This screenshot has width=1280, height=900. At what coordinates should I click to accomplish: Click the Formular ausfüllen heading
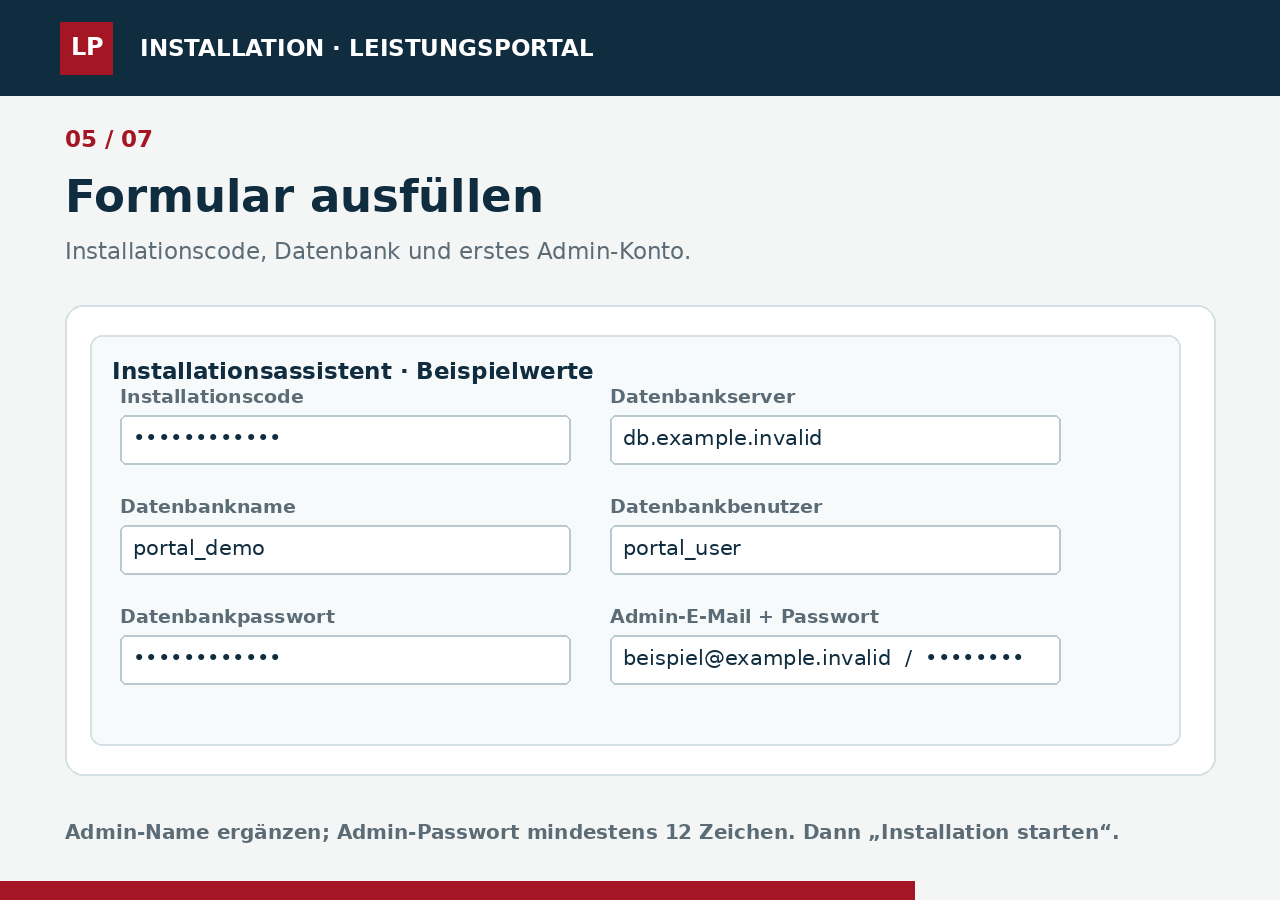click(304, 197)
